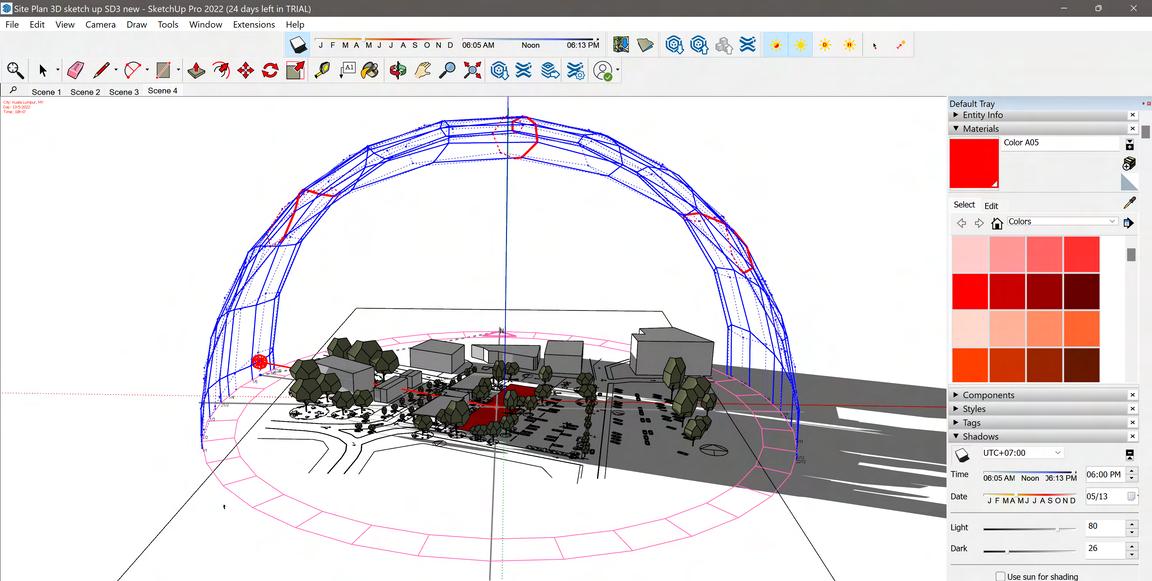Switch to Scene 2 tab
Viewport: 1152px width, 581px height.
point(85,92)
